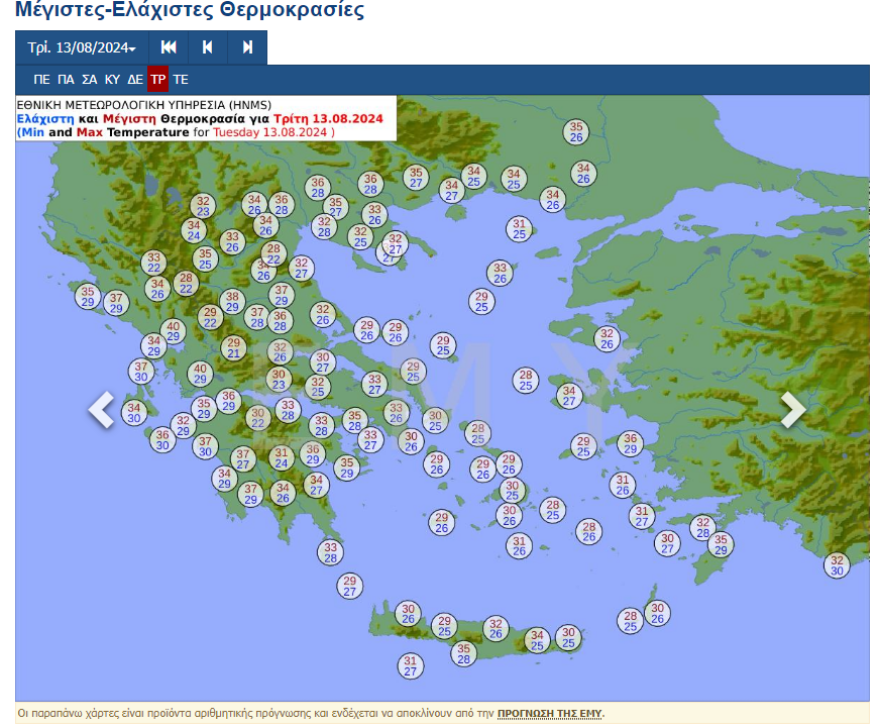This screenshot has height=728, width=880.
Task: Select the highlighted ΤΡ day tab
Action: pos(158,79)
